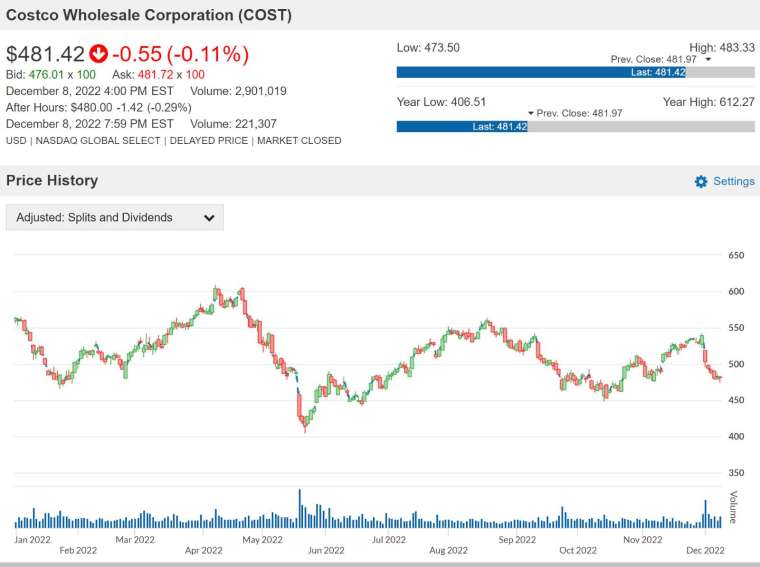Click the Low: 473.50 label
Screen dimensions: 760x567
(428, 47)
